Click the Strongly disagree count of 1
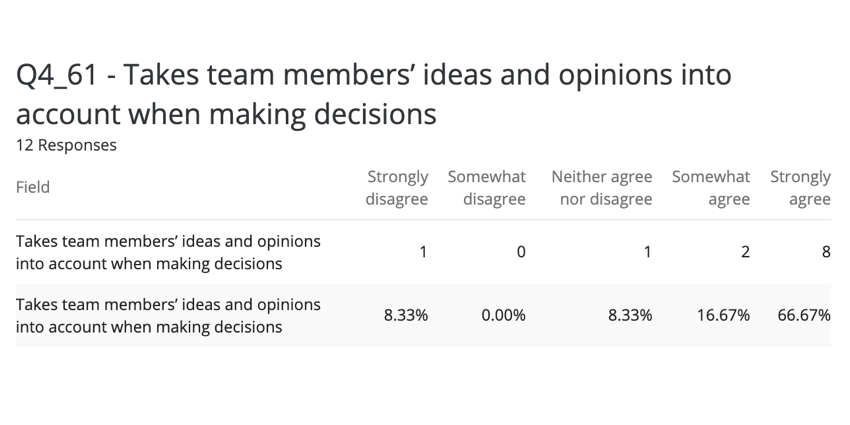Viewport: 850px width, 425px height. [x=423, y=252]
